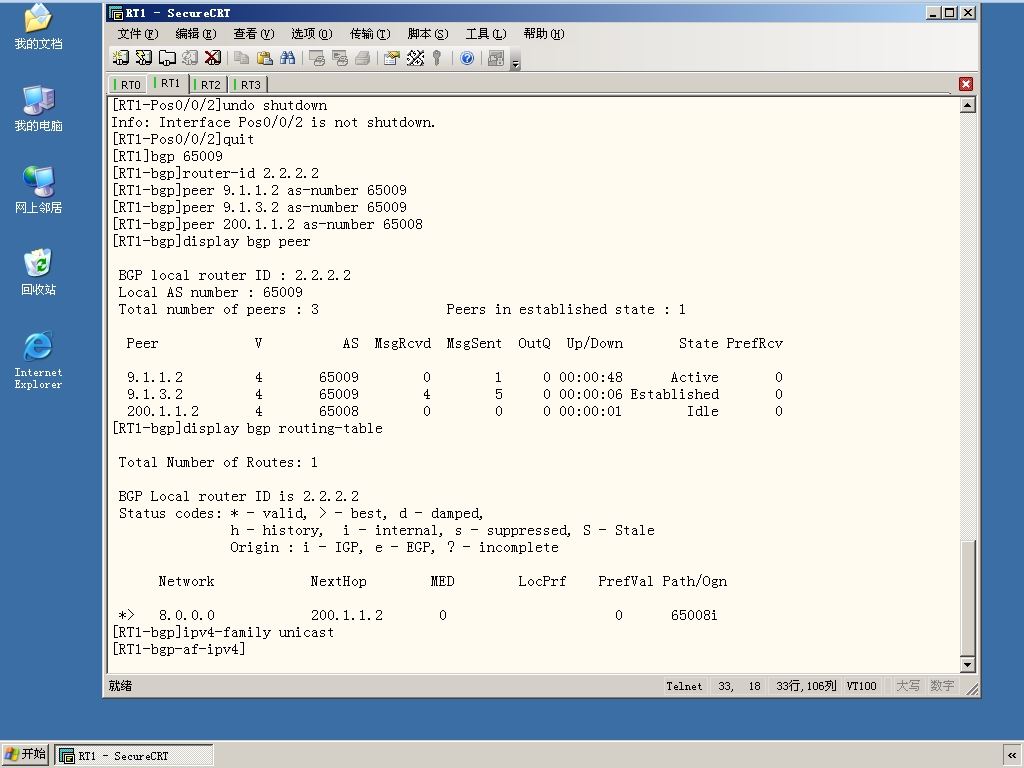Click the grayed Reconnect icon
Viewport: 1024px width, 768px height.
(x=190, y=58)
